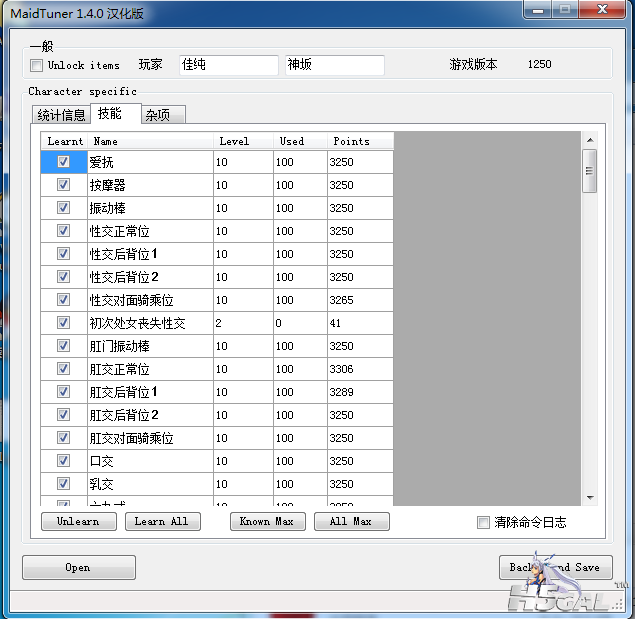Uncheck Learnt box for the 3306 points row

click(64, 369)
